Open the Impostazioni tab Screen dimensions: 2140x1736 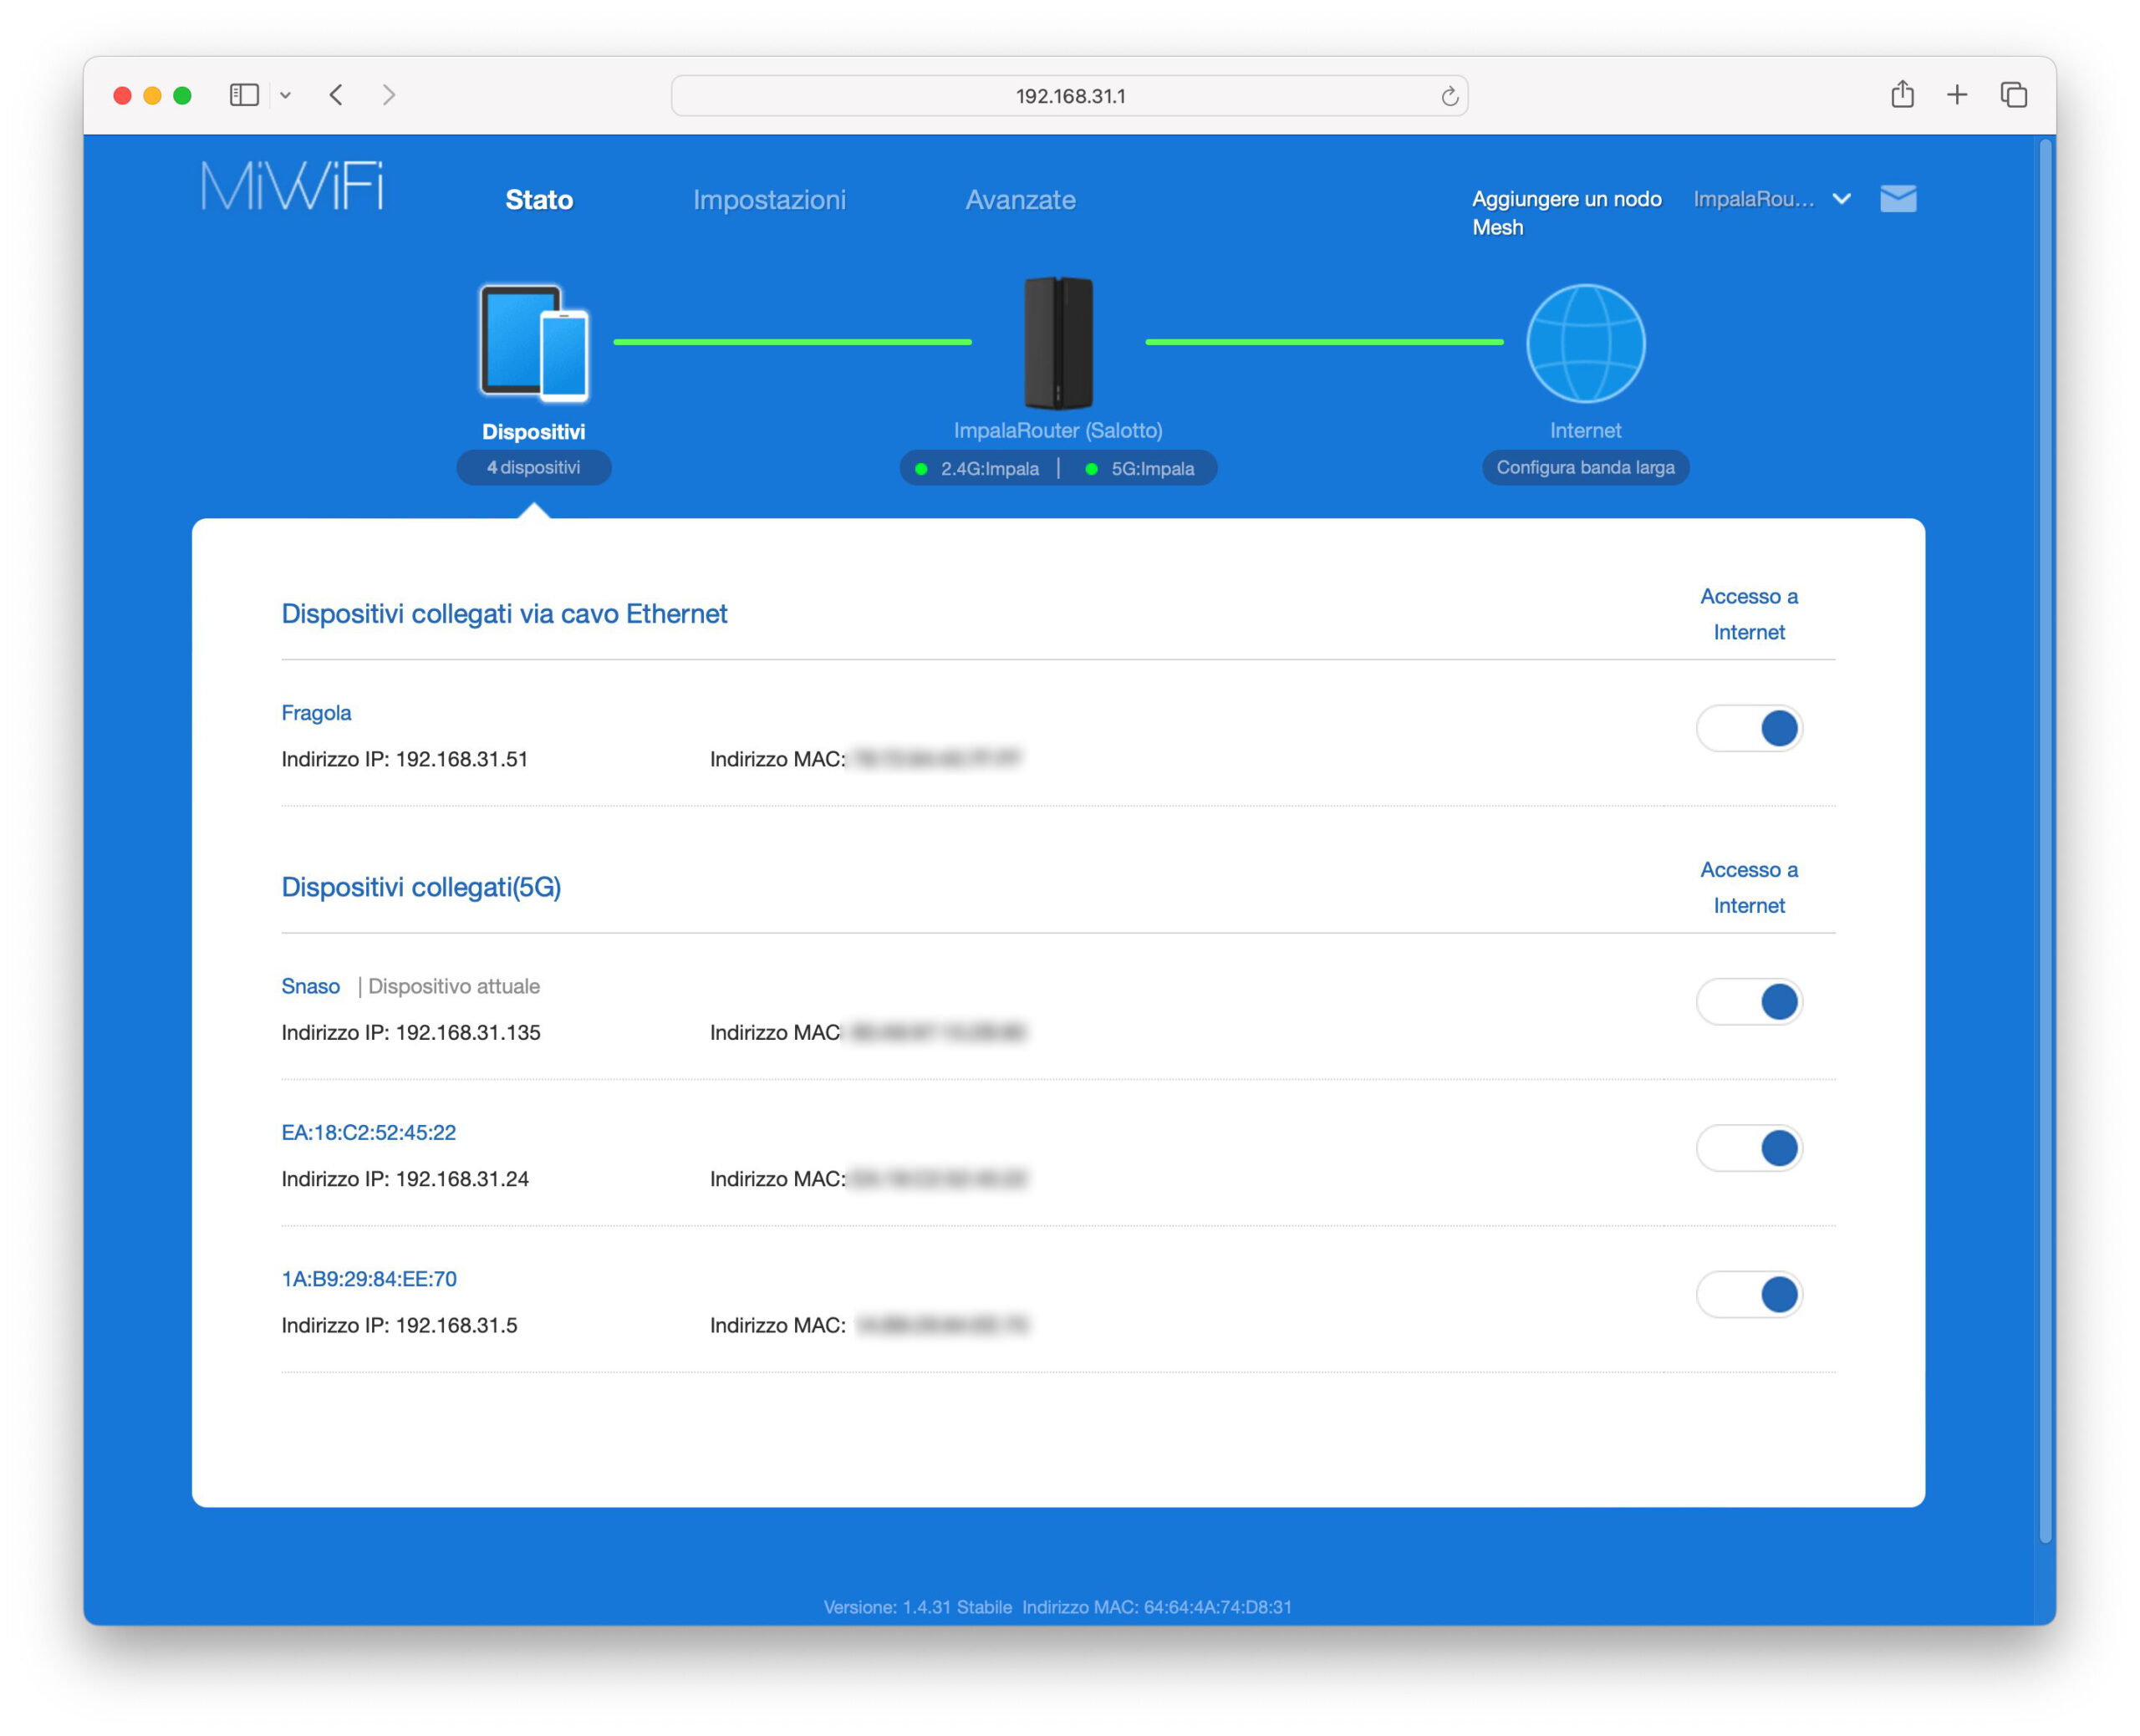[x=769, y=200]
